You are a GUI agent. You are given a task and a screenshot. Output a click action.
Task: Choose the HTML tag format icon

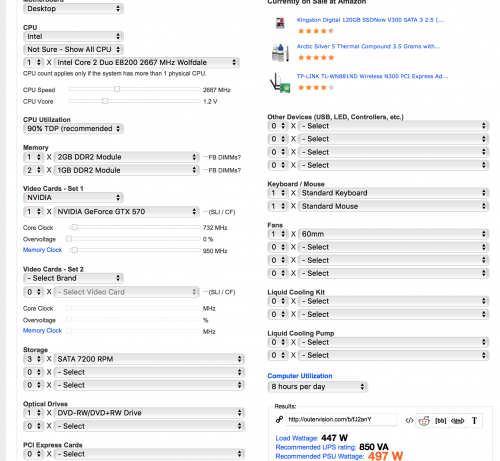457,421
